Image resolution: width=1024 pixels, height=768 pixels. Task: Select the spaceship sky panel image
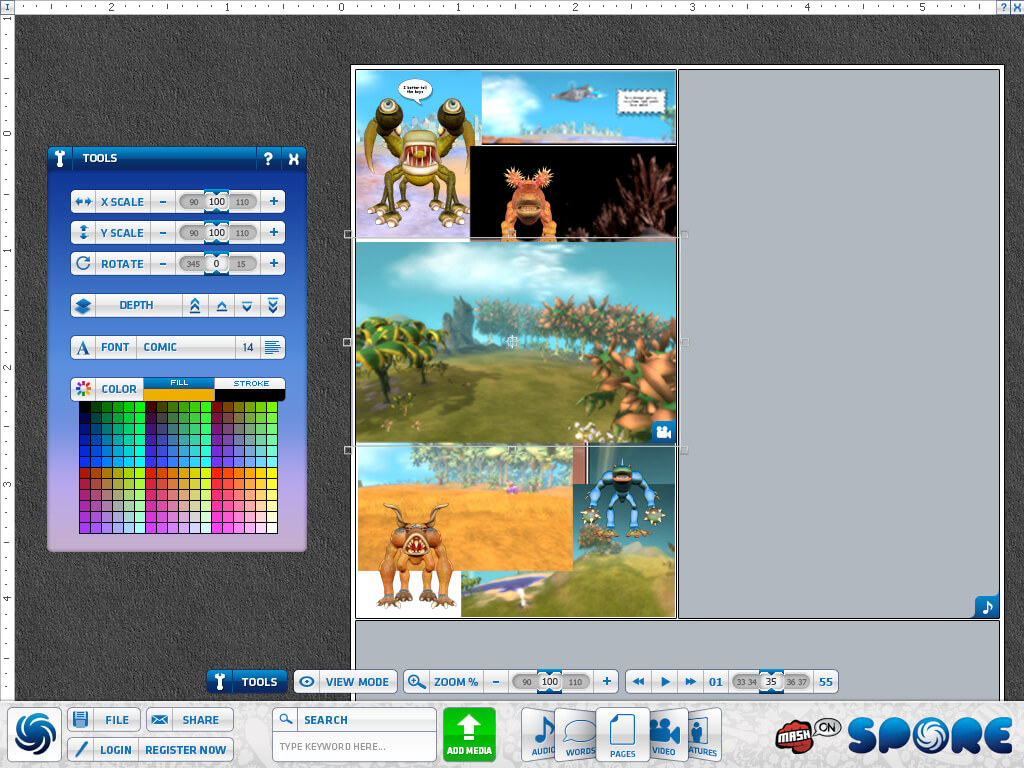click(579, 106)
